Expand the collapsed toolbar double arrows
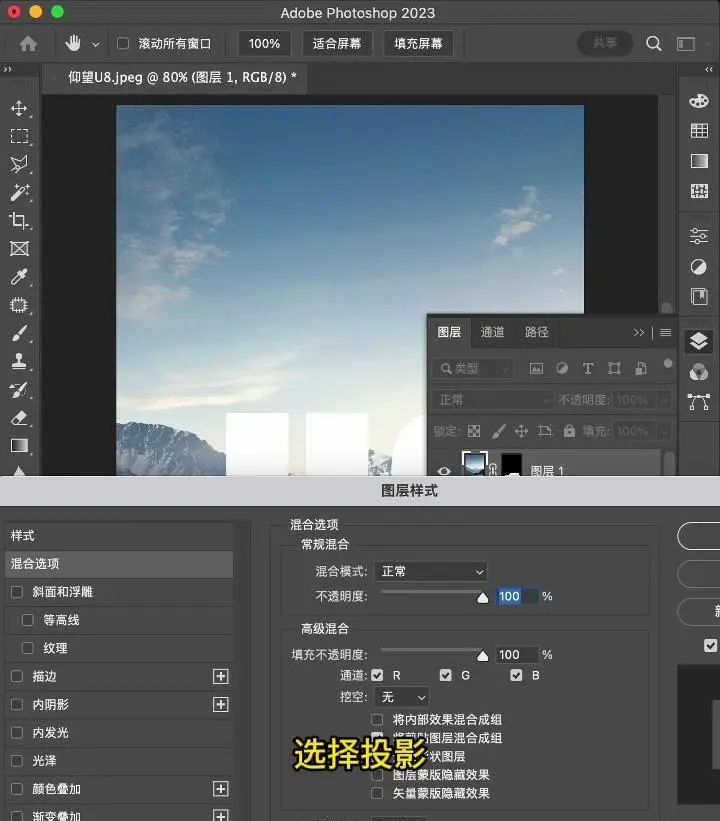Viewport: 720px width, 821px height. point(7,69)
